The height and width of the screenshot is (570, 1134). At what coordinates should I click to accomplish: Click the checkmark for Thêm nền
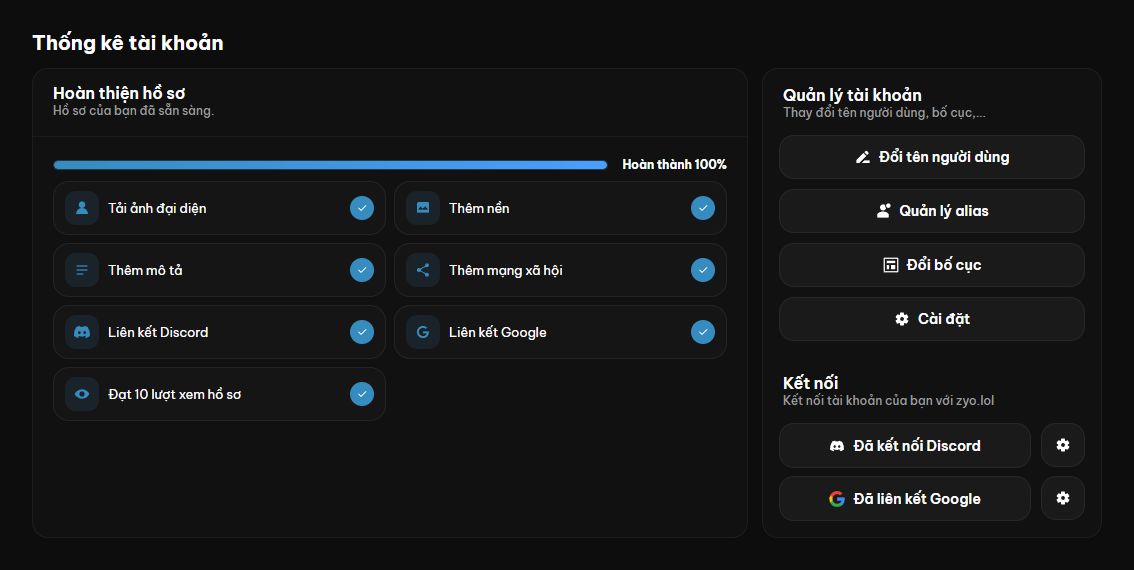[x=703, y=208]
